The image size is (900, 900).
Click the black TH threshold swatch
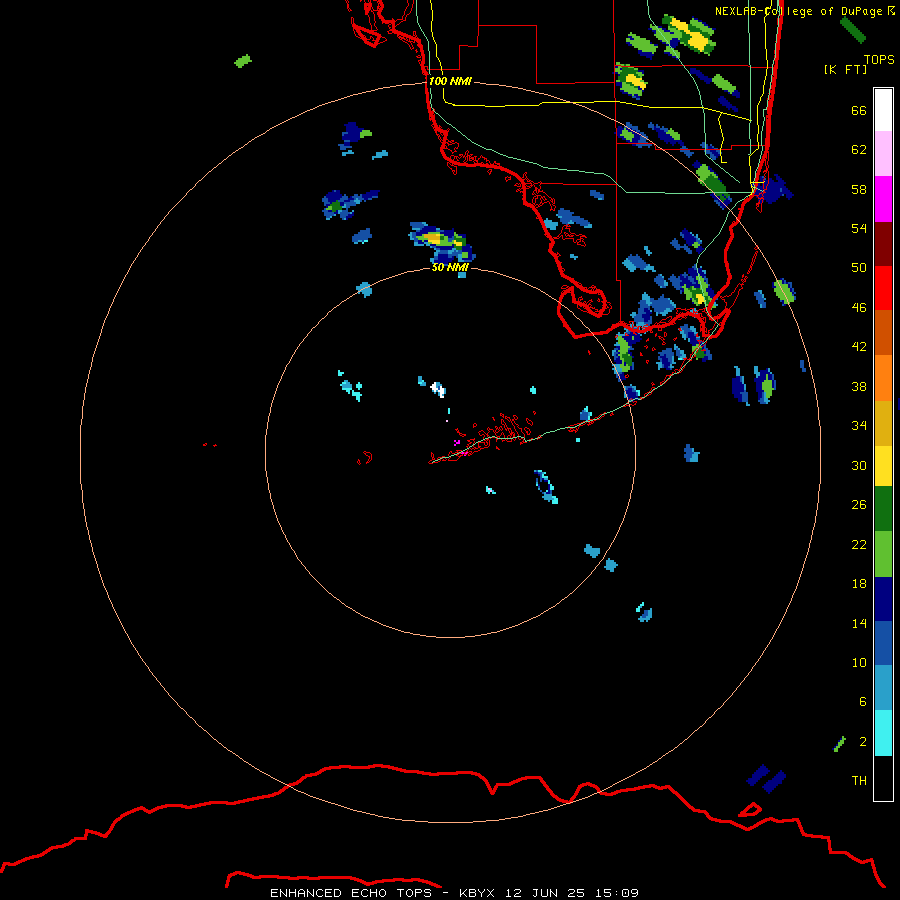883,778
